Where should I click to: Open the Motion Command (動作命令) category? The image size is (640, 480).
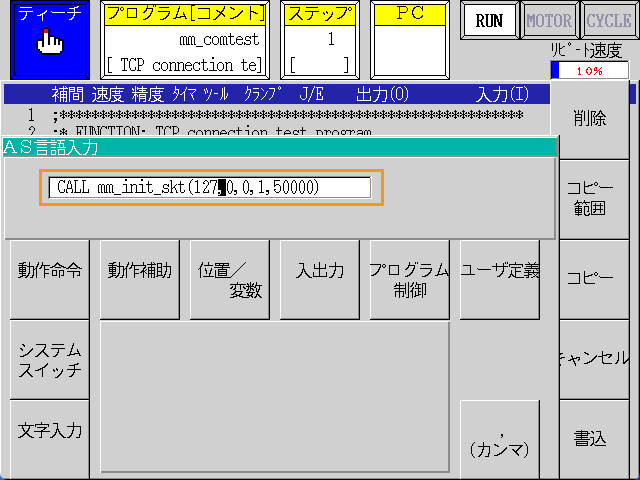coord(50,279)
